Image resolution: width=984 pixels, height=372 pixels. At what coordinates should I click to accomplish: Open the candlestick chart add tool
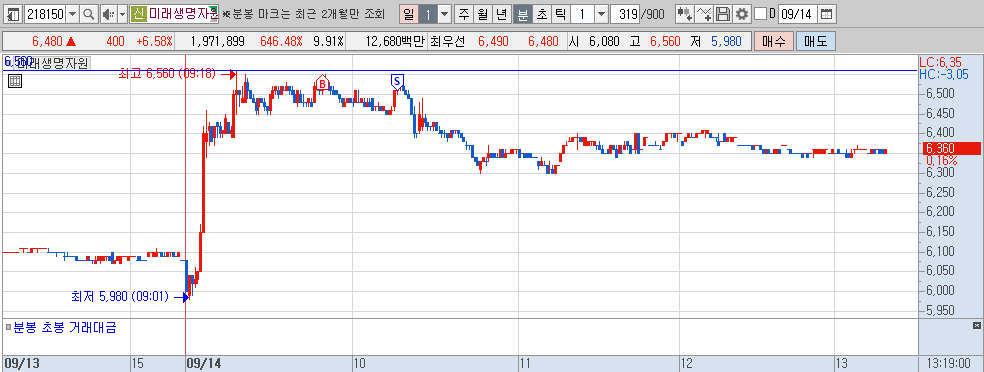tap(685, 13)
